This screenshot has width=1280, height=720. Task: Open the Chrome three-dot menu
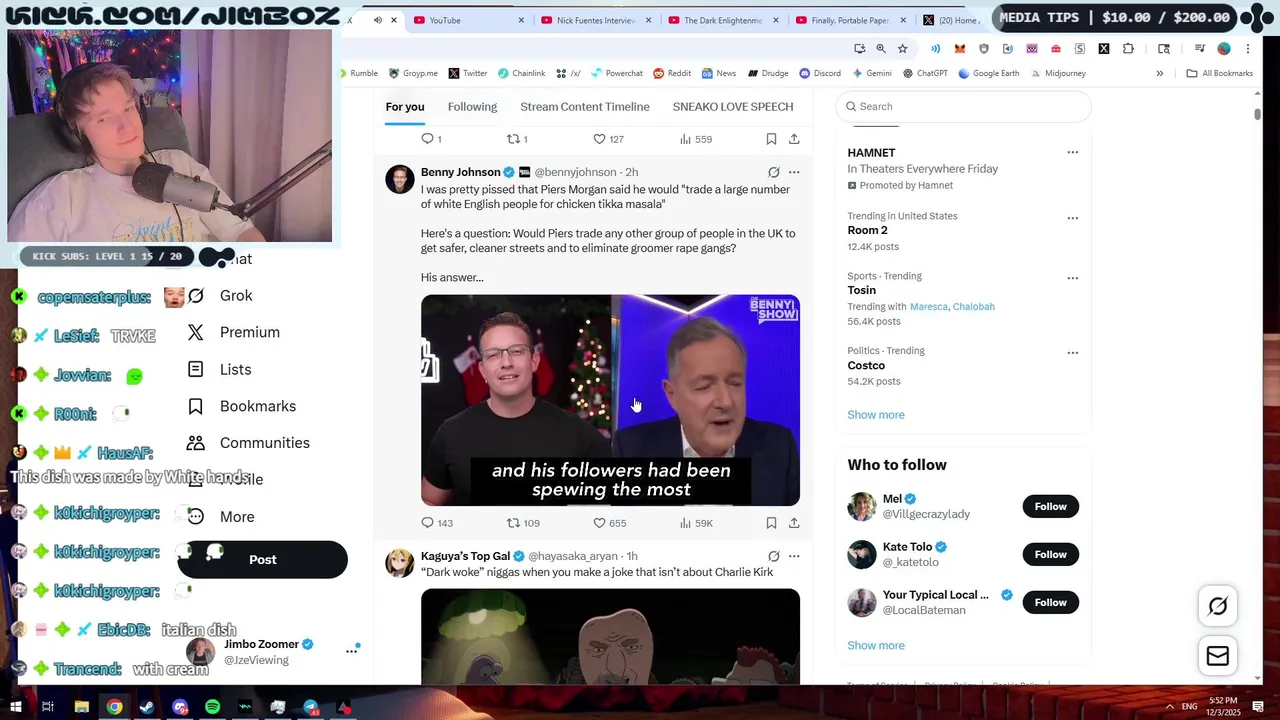(x=1248, y=48)
